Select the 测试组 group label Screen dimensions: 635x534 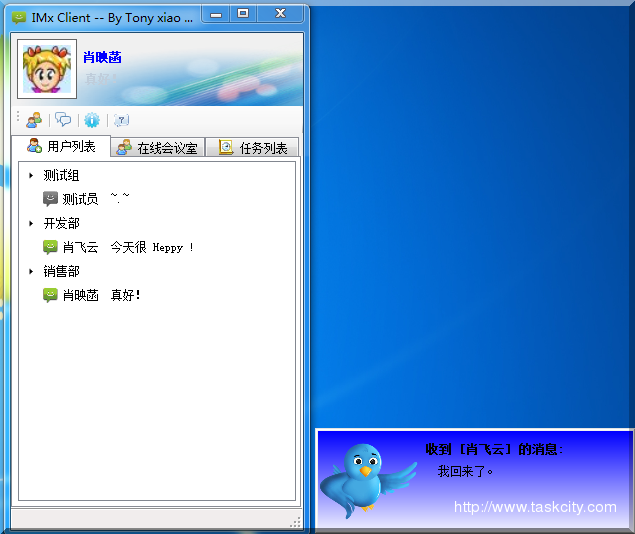click(61, 175)
